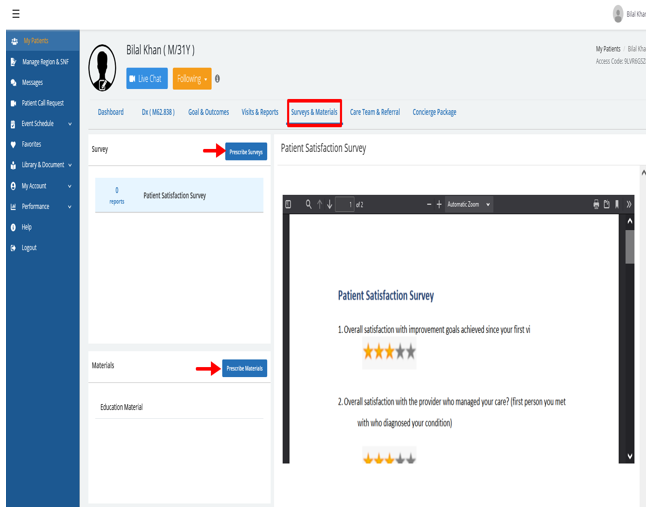The image size is (646, 521).
Task: Click the Favorites heart icon
Action: pos(13,144)
